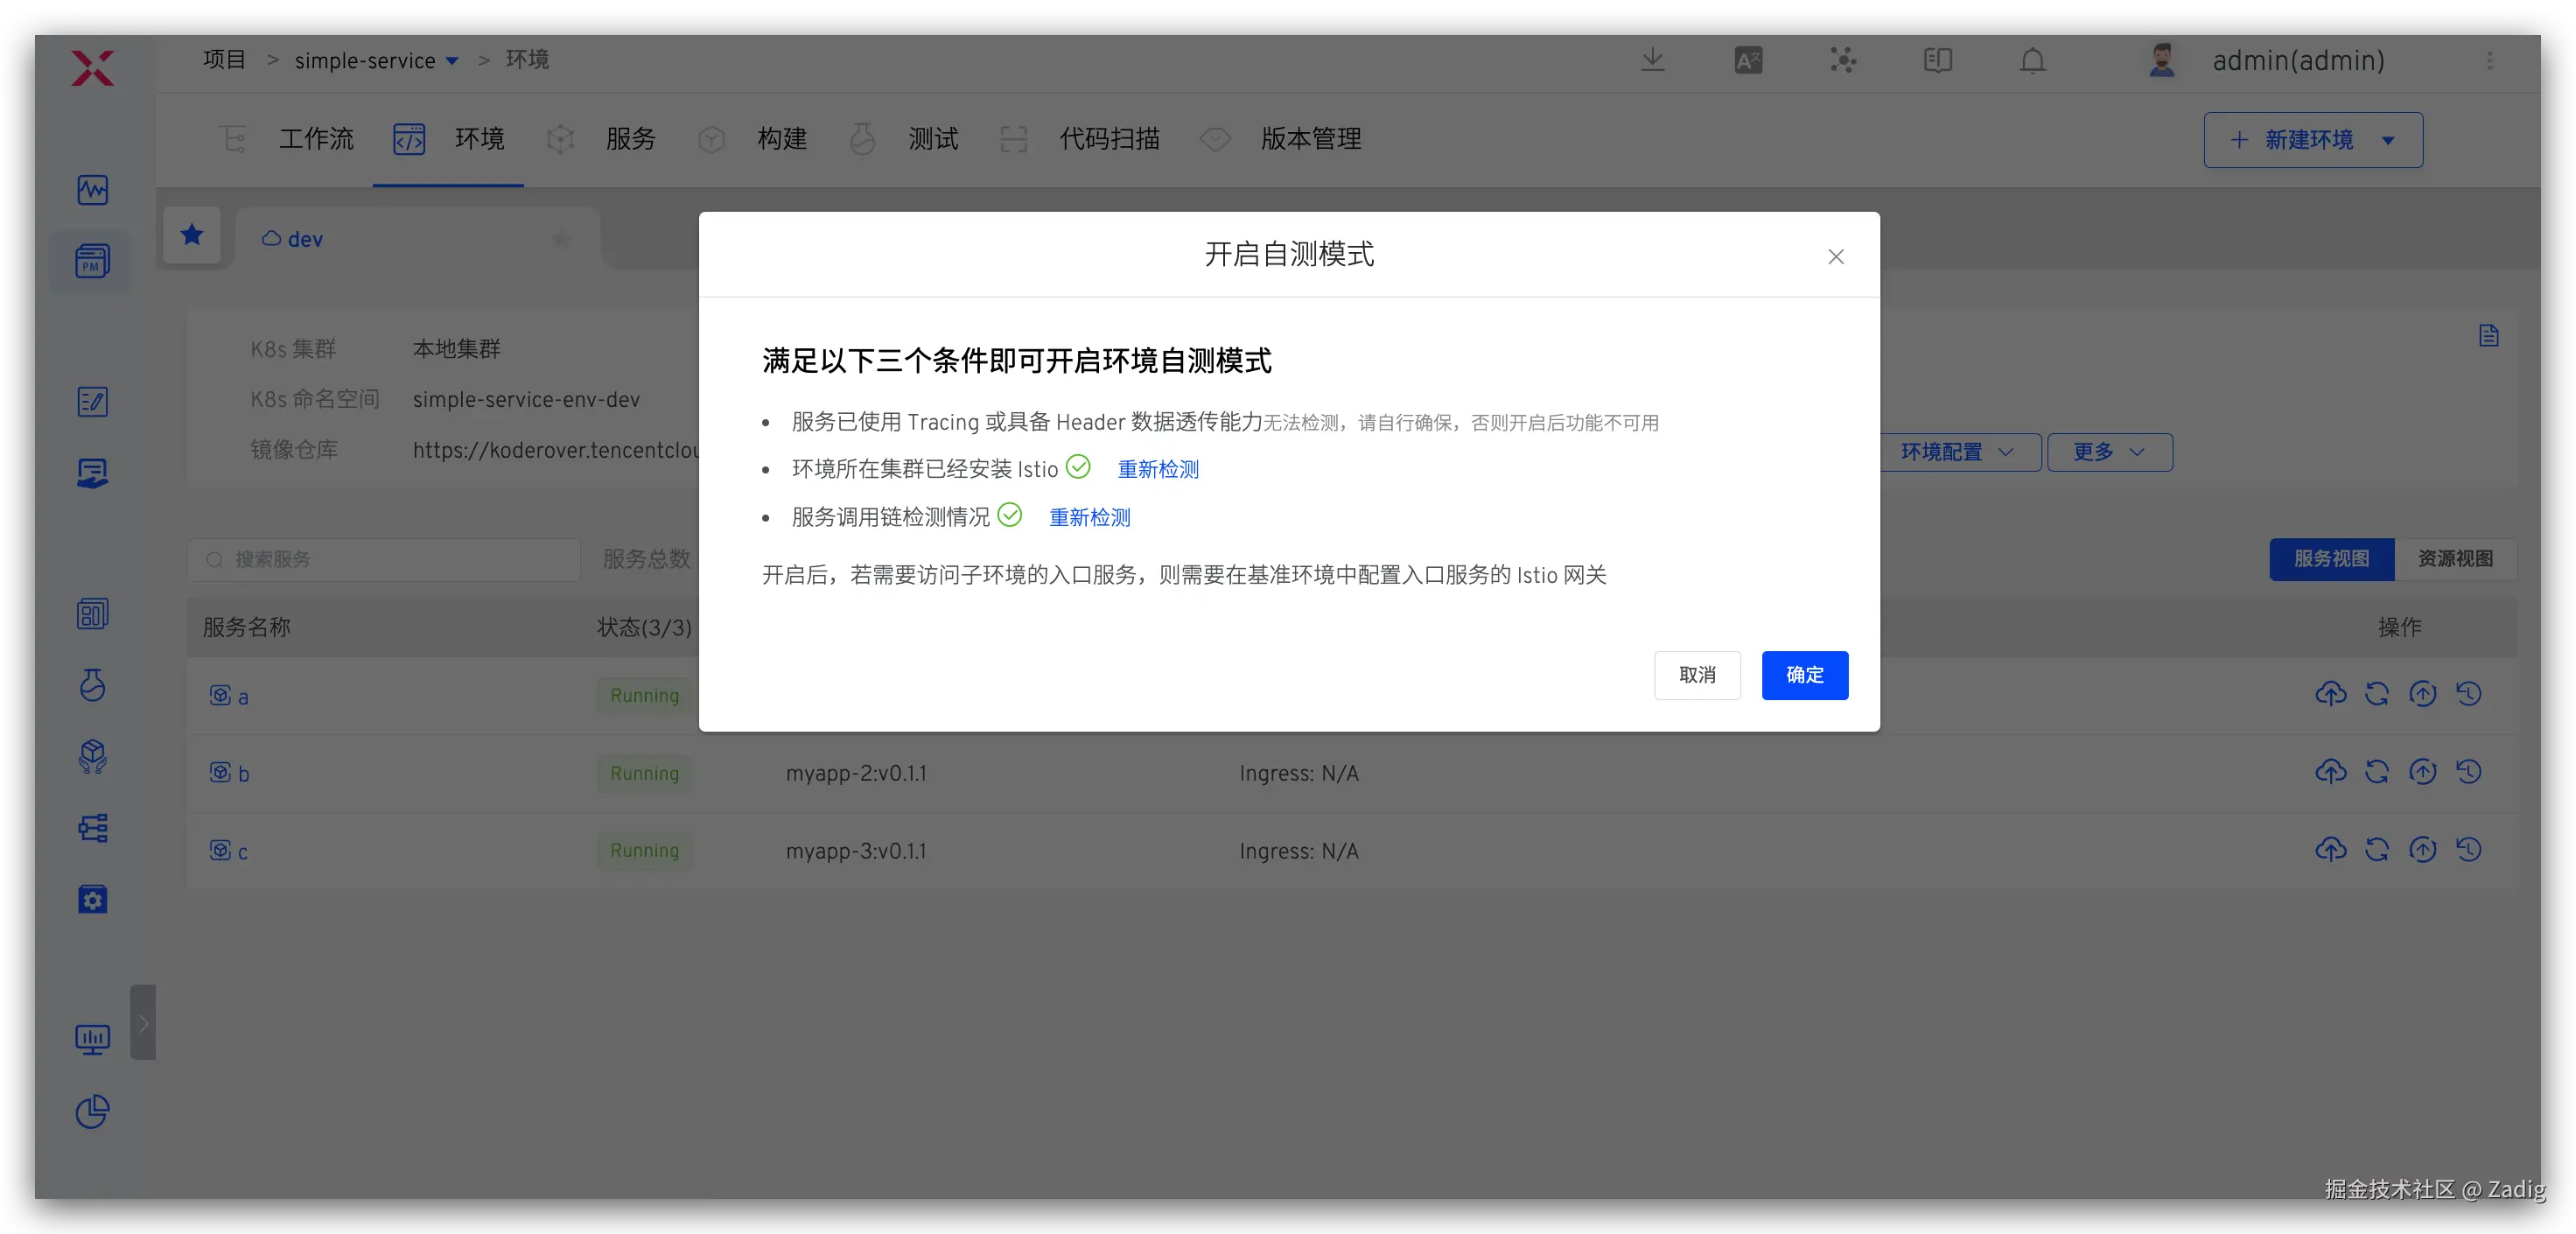This screenshot has width=2576, height=1234.
Task: Open the package delivery sidebar icon
Action: point(92,756)
